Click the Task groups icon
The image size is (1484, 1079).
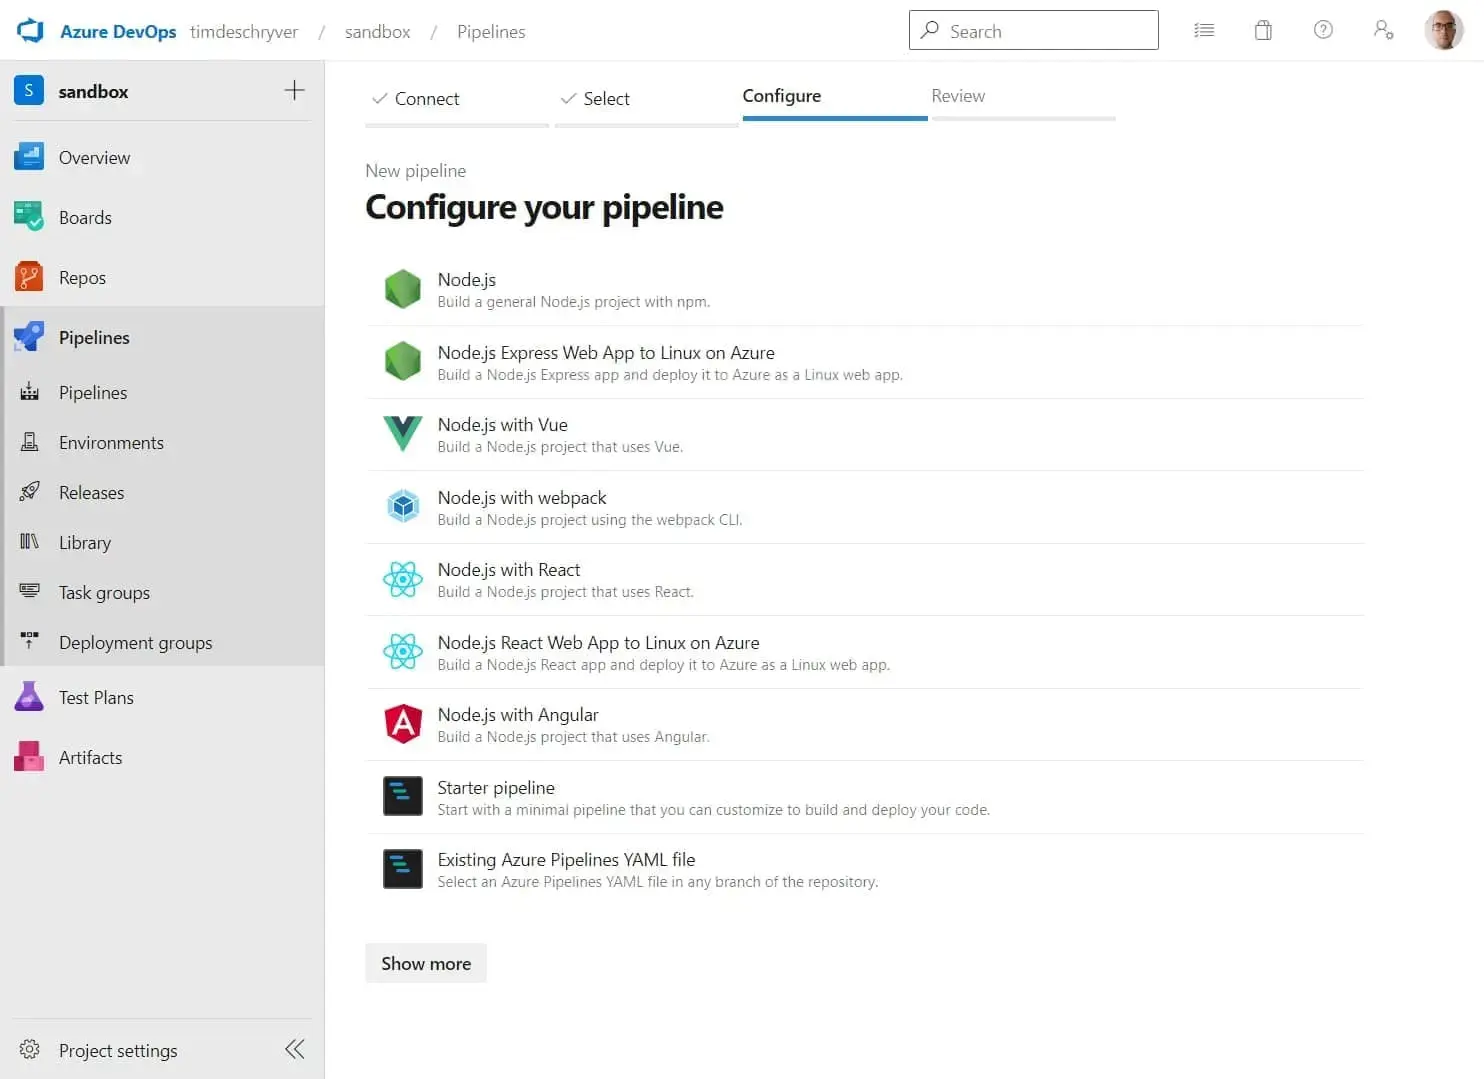point(29,592)
